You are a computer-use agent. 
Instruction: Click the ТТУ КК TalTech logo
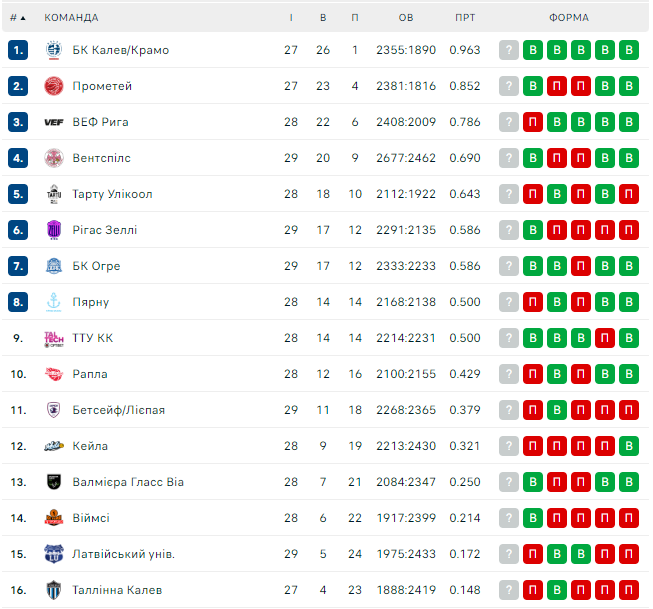(54, 338)
